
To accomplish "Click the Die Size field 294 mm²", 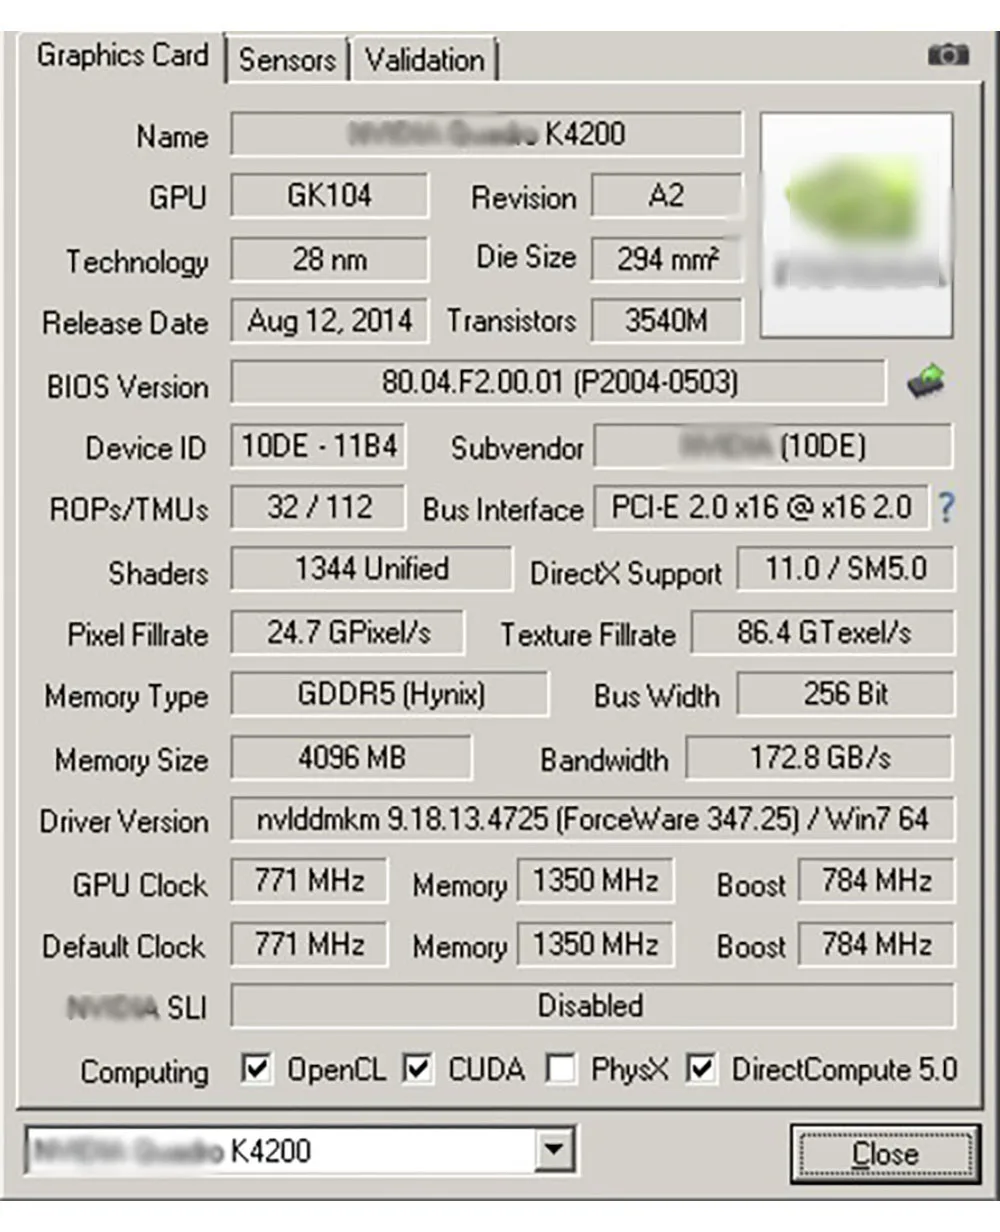I will pos(667,259).
